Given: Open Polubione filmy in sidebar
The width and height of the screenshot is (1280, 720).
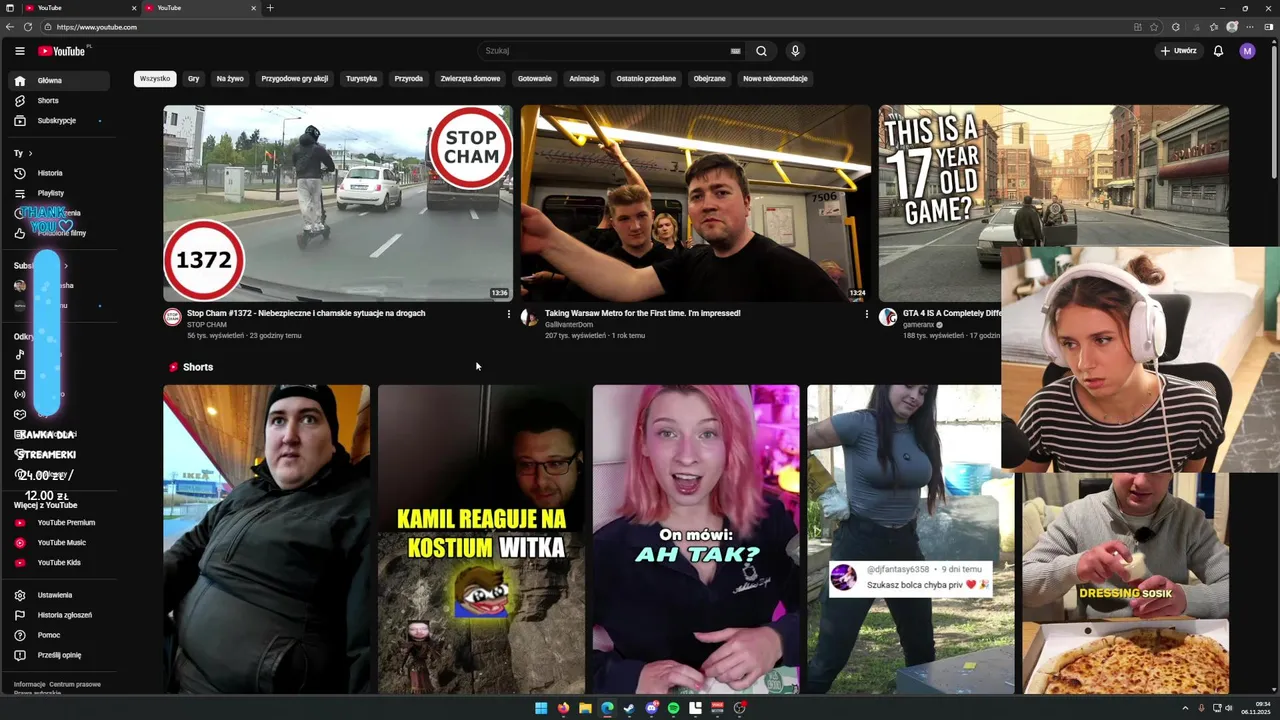Looking at the screenshot, I should tap(58, 233).
